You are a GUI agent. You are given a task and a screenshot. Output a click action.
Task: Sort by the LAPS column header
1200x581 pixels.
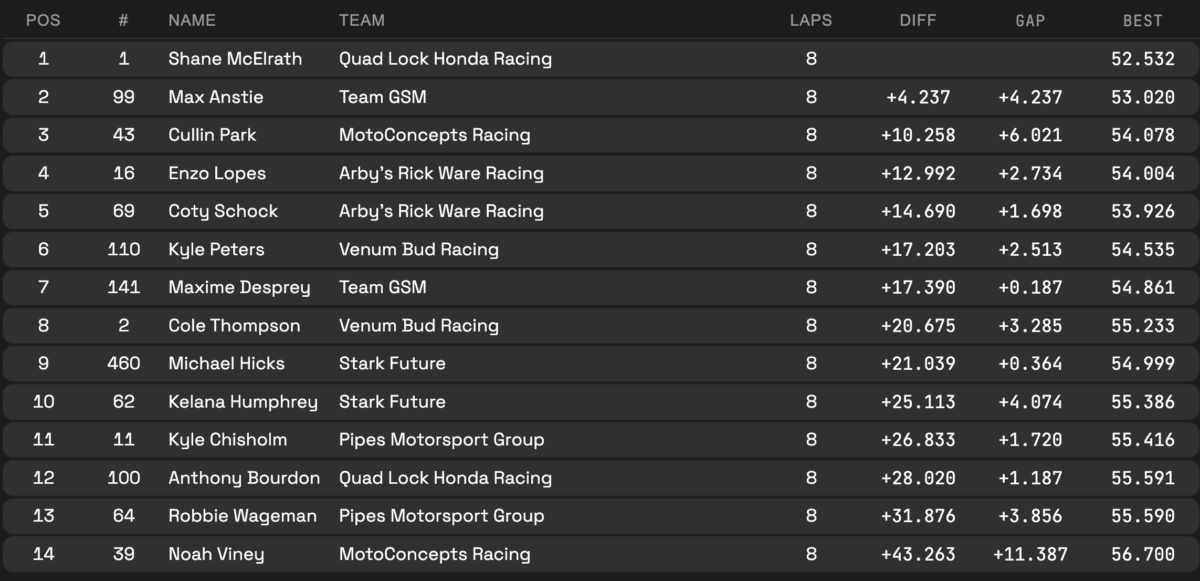[x=810, y=20]
